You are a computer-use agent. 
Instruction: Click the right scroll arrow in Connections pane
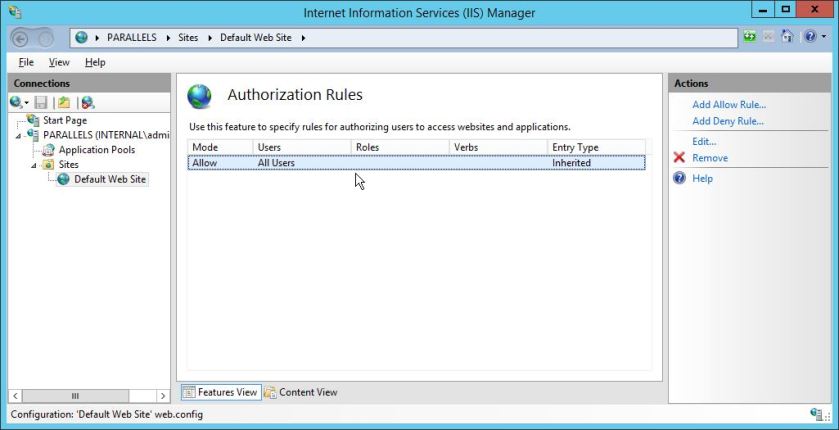click(163, 396)
